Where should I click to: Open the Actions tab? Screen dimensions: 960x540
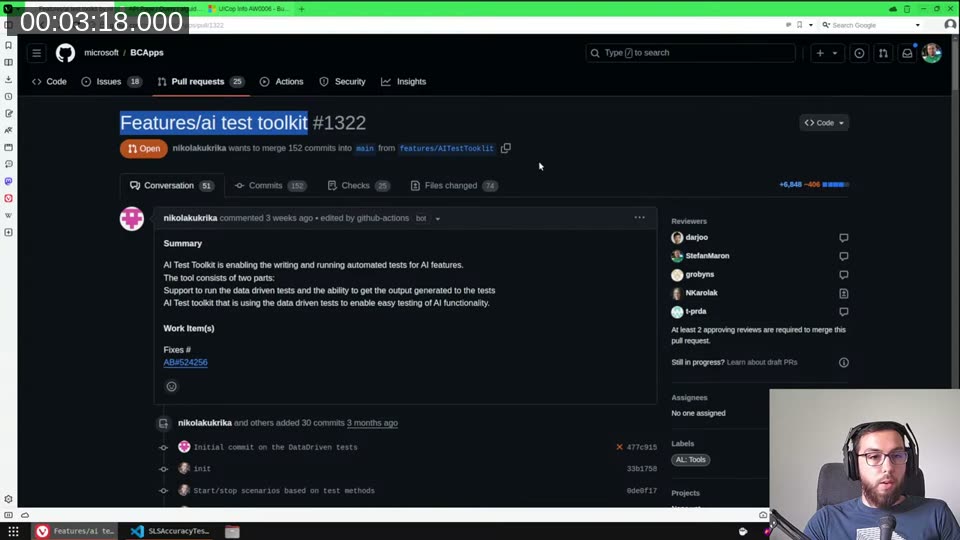point(282,81)
